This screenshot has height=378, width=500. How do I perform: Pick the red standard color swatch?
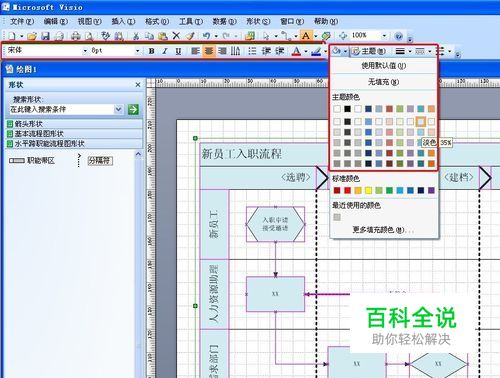pos(347,190)
